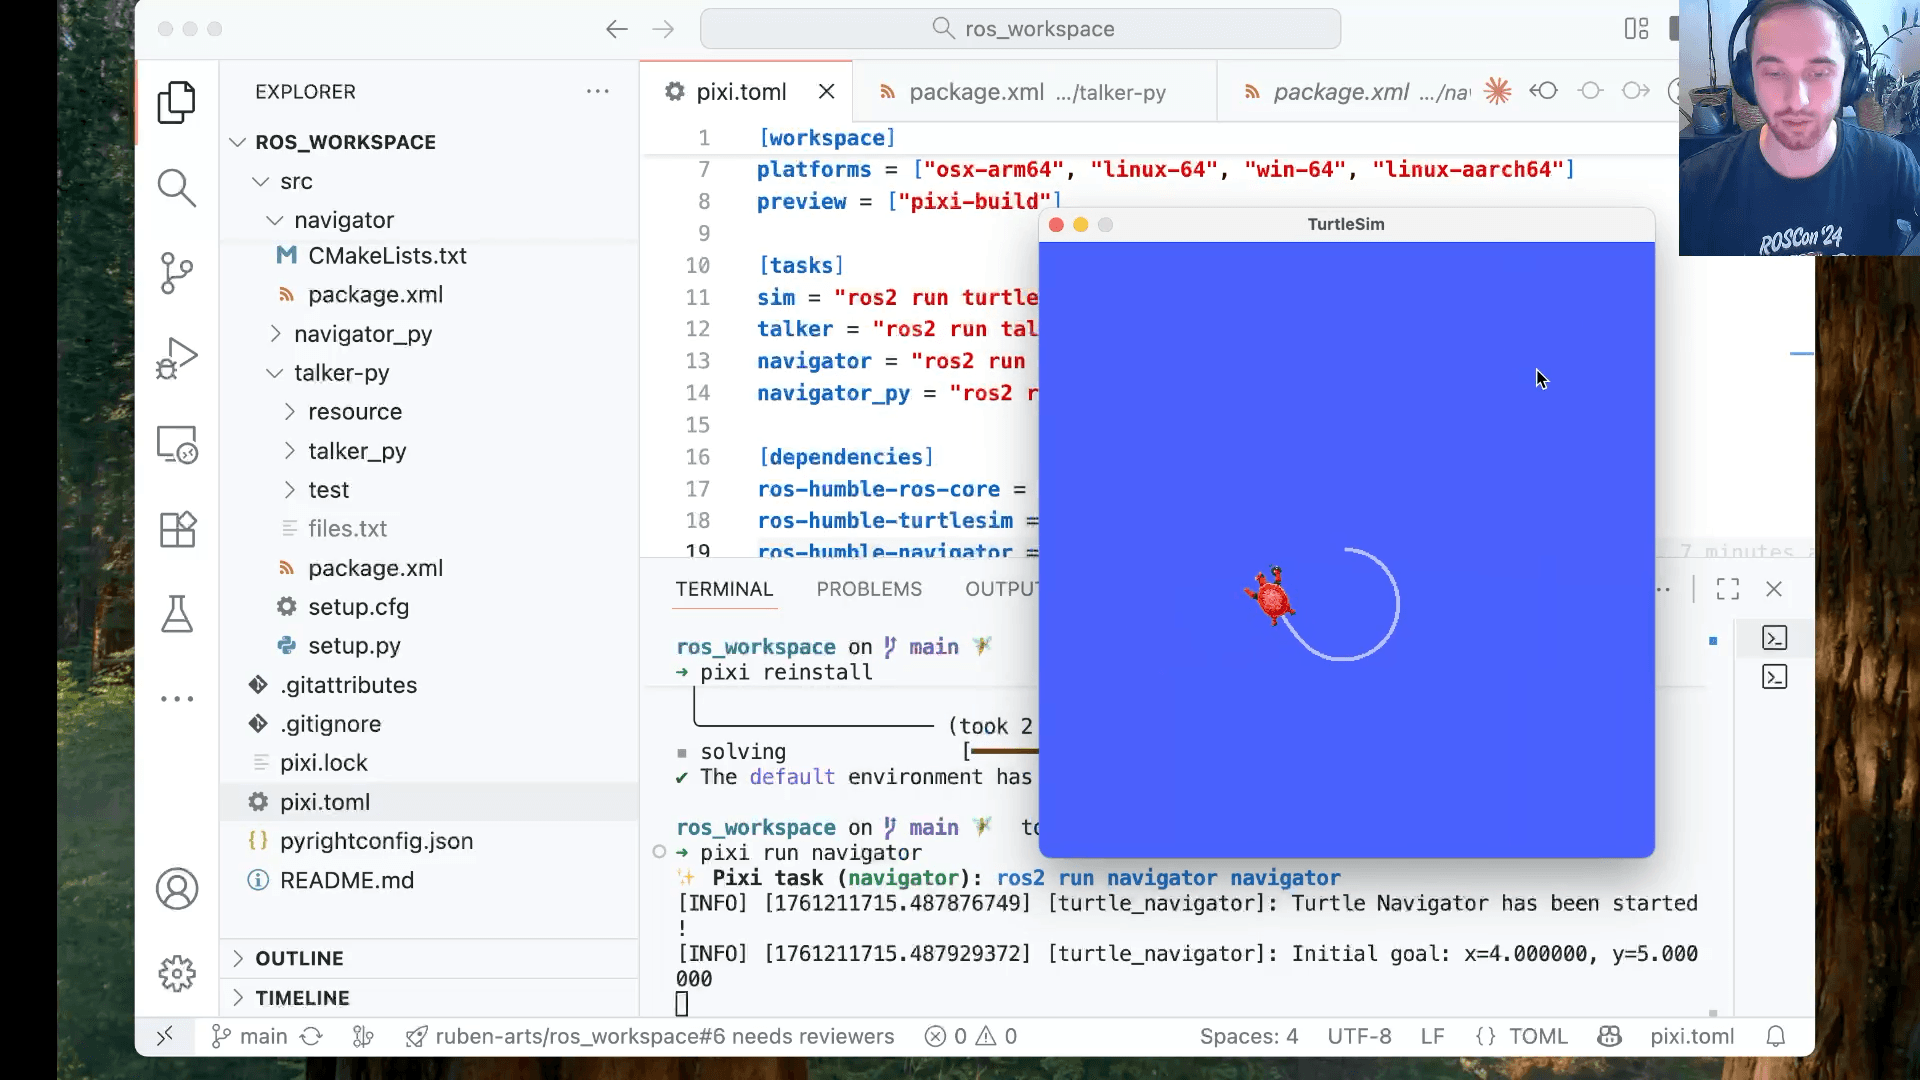Open the Search view in activity bar
This screenshot has height=1080, width=1920.
tap(177, 187)
